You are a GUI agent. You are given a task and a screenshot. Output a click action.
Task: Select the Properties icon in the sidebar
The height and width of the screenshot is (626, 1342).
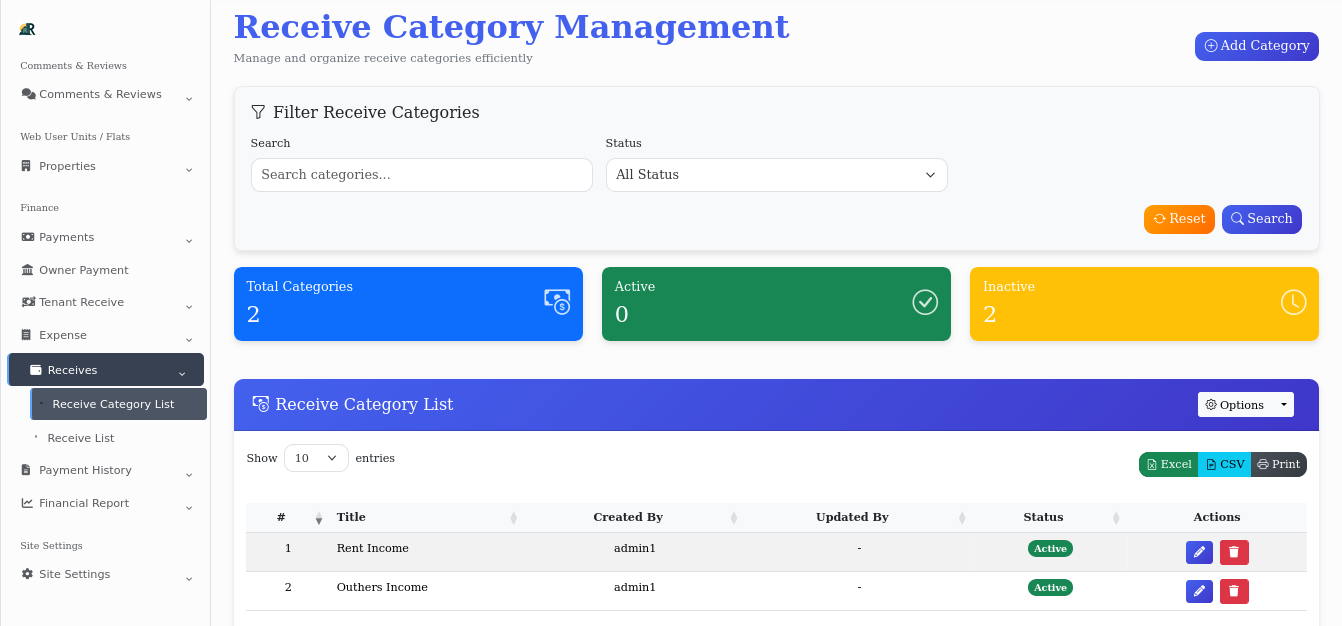pyautogui.click(x=27, y=166)
